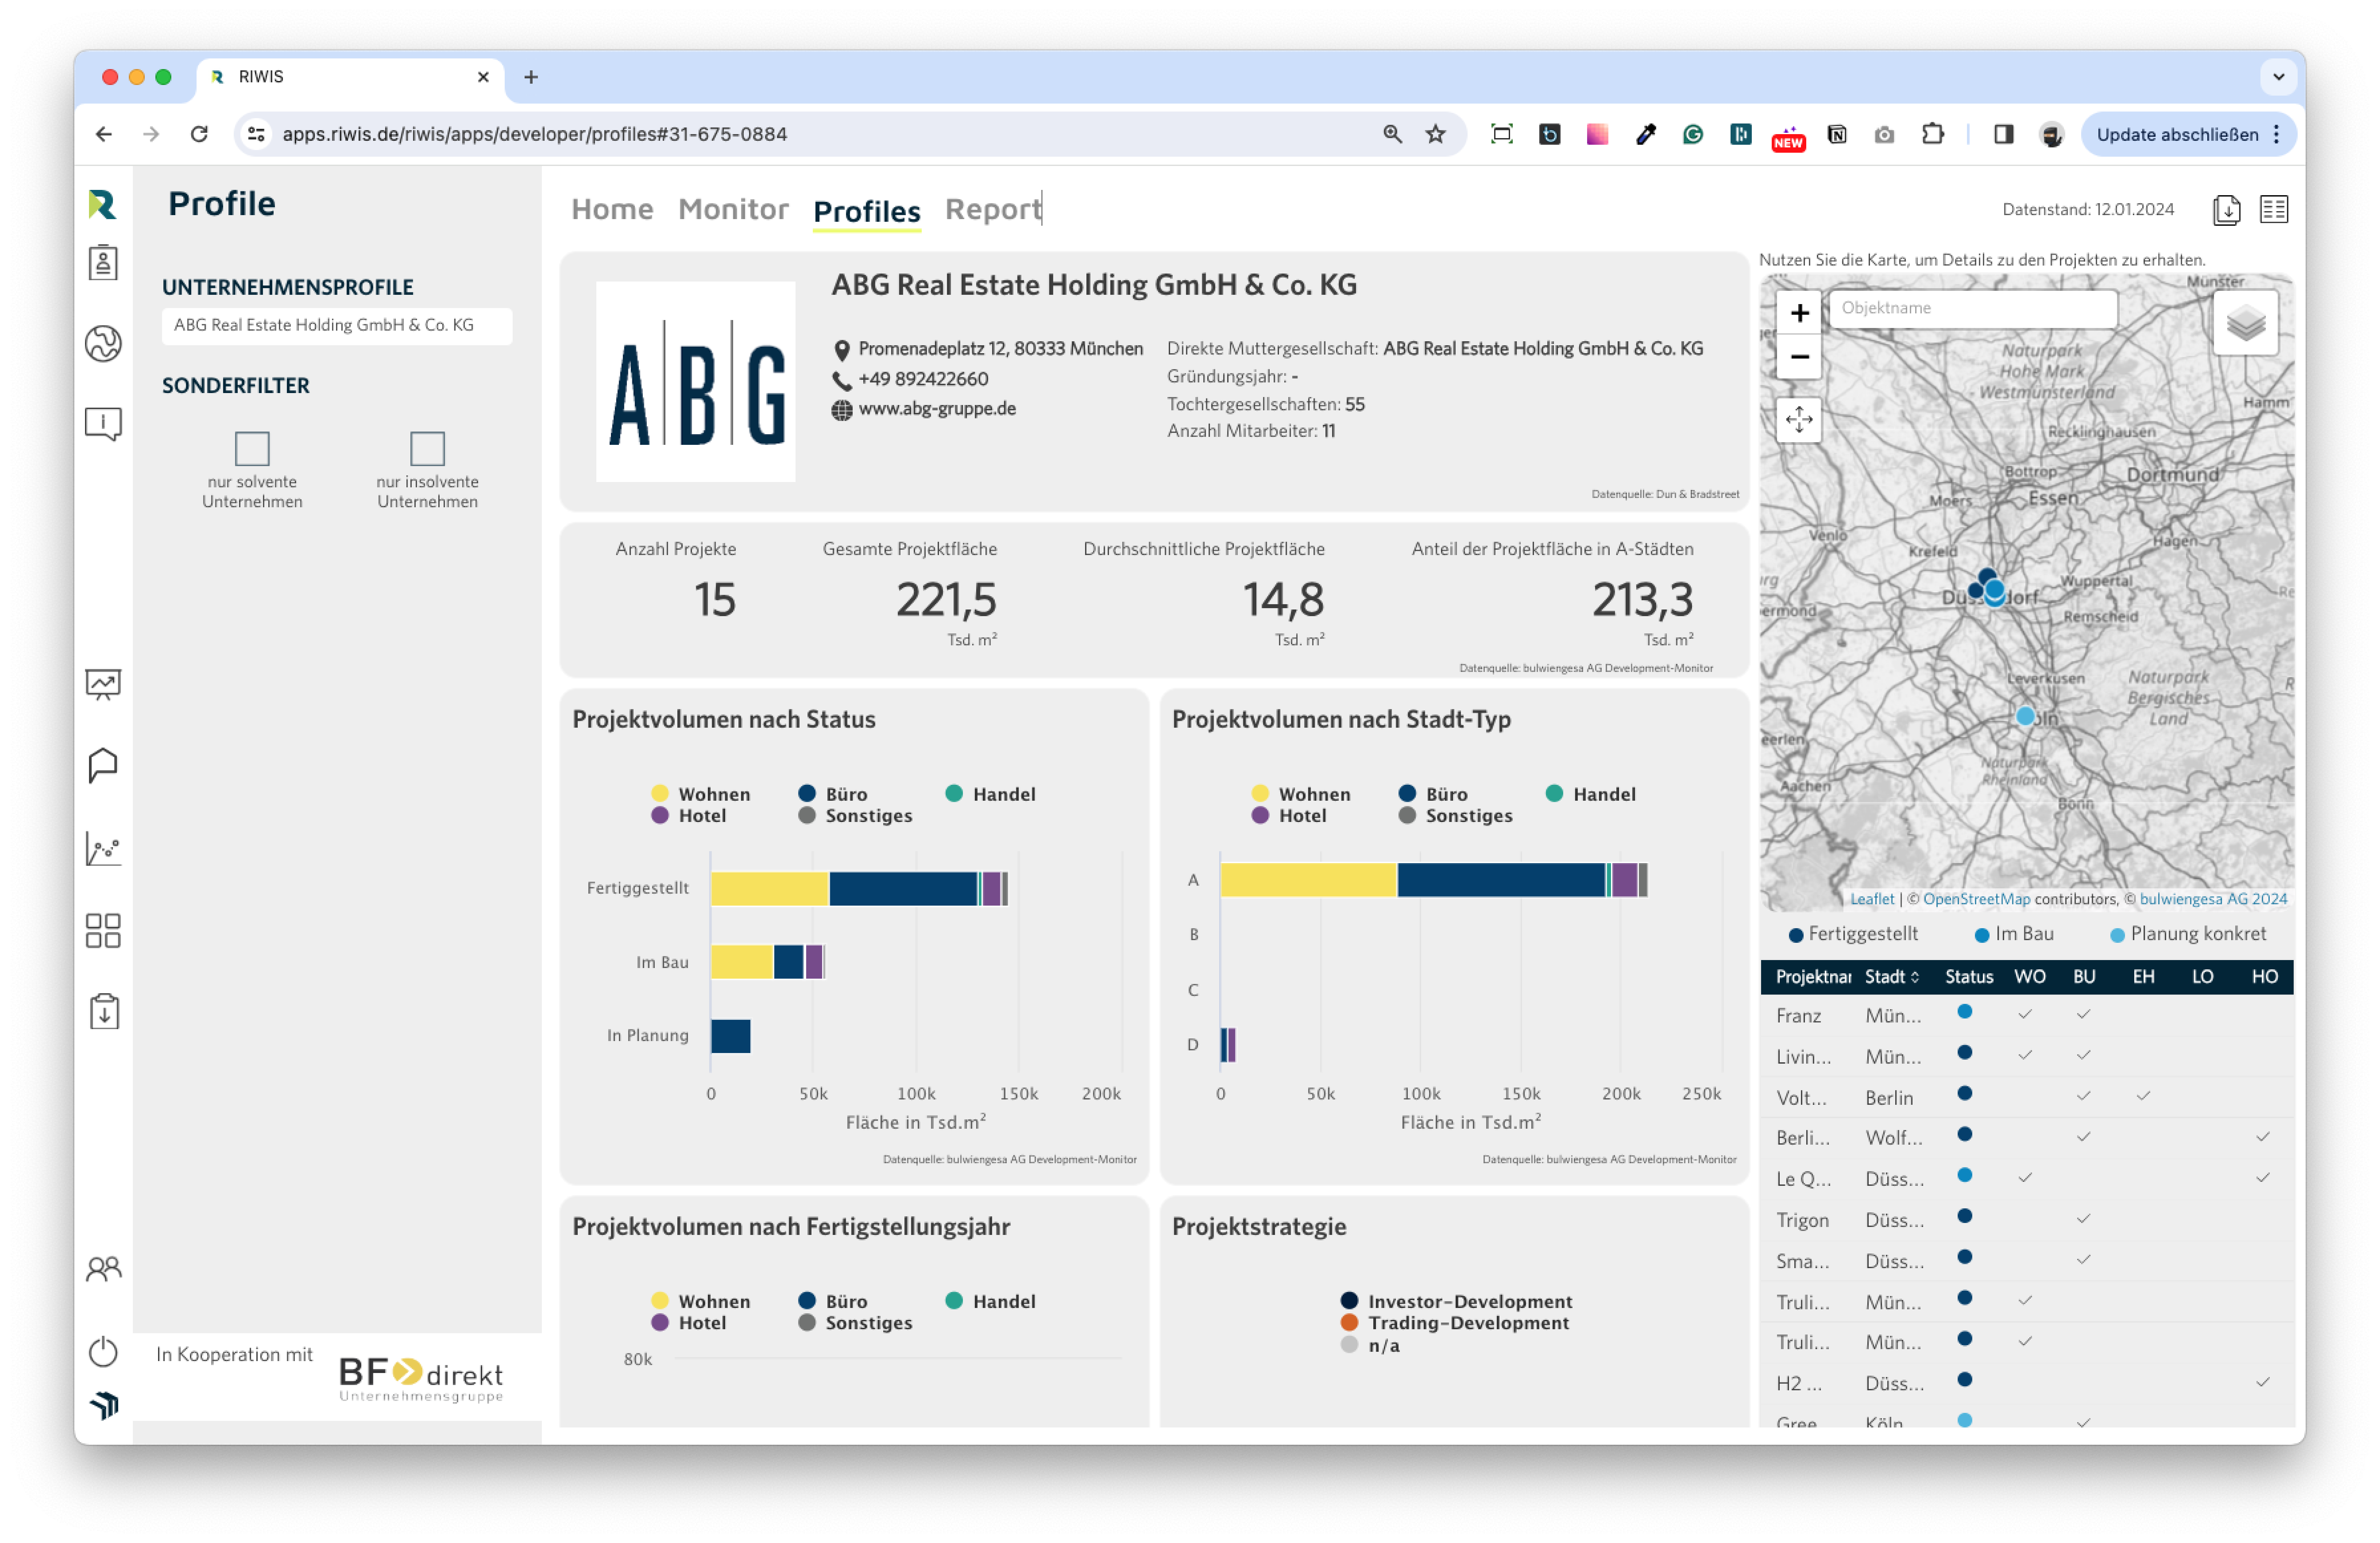
Task: Toggle Handel legend in Projektvolumen nach Stadt-Typ
Action: pyautogui.click(x=1591, y=794)
